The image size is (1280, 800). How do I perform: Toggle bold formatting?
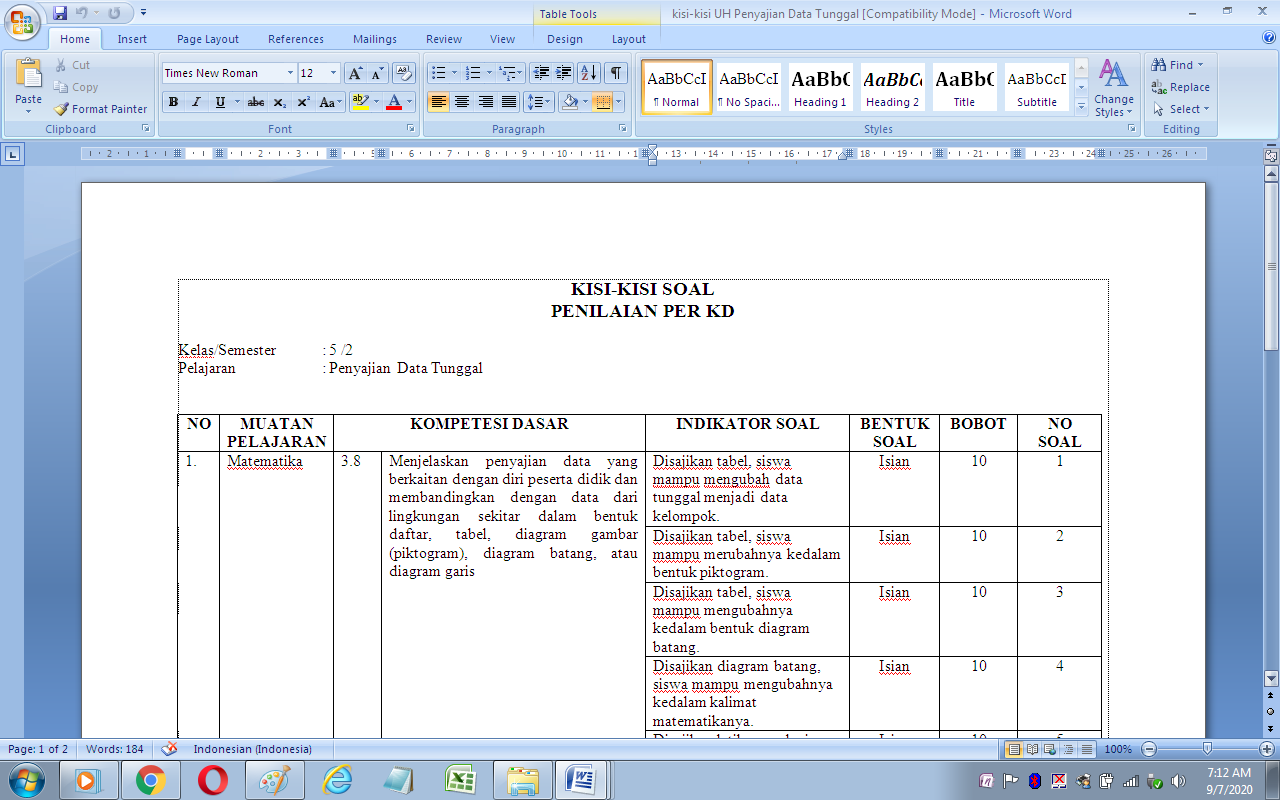pyautogui.click(x=173, y=102)
